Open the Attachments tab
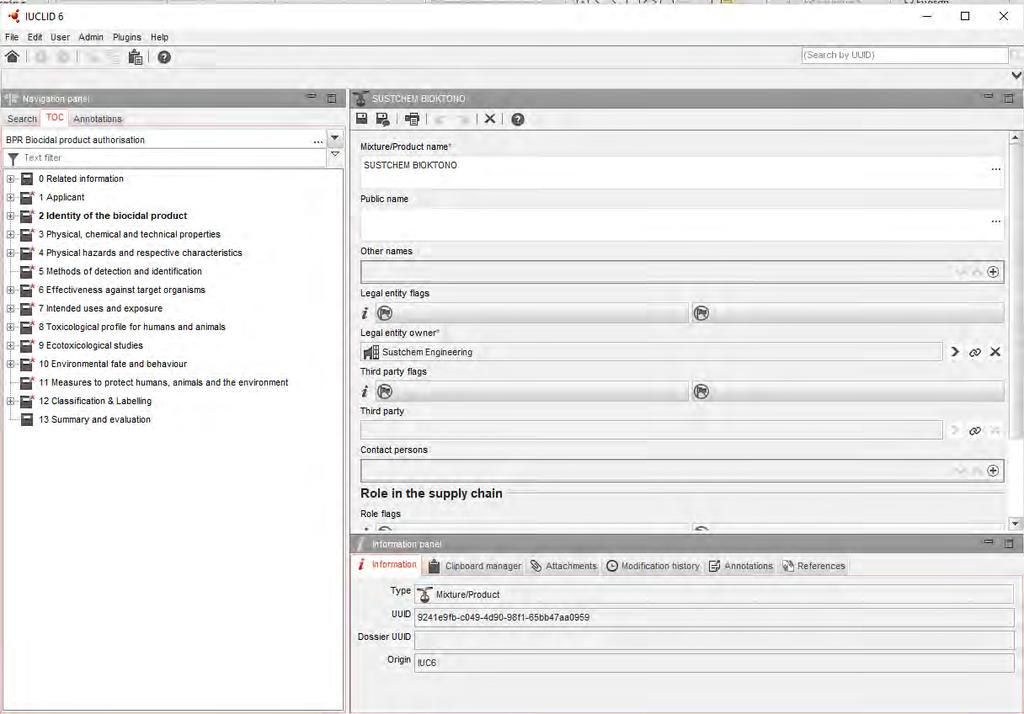The image size is (1024, 714). [564, 566]
